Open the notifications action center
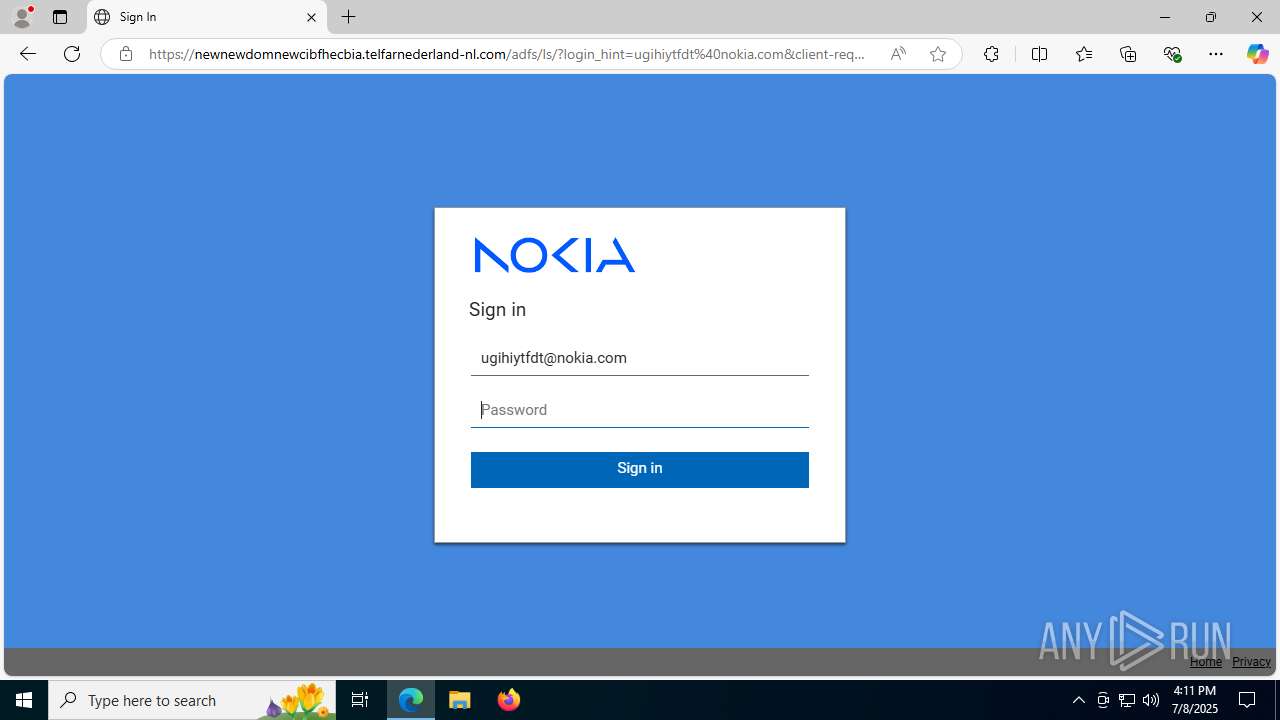 (x=1248, y=700)
